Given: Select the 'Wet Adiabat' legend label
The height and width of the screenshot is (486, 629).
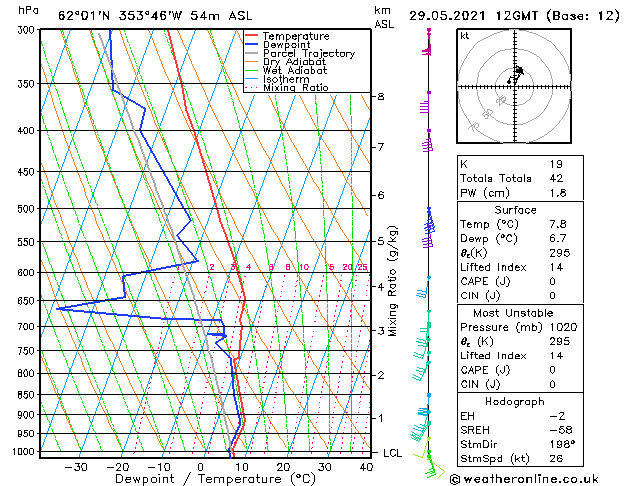Looking at the screenshot, I should tap(295, 70).
